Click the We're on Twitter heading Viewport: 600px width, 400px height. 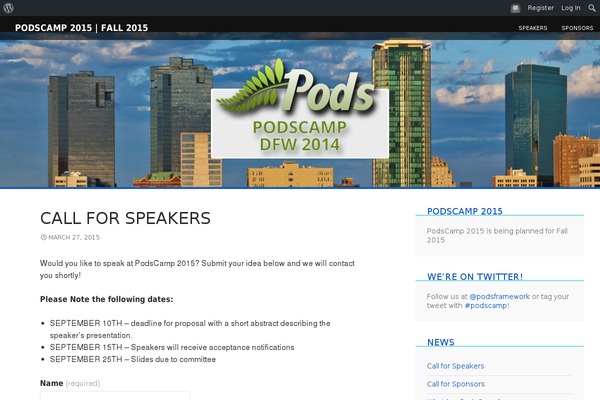click(x=475, y=277)
